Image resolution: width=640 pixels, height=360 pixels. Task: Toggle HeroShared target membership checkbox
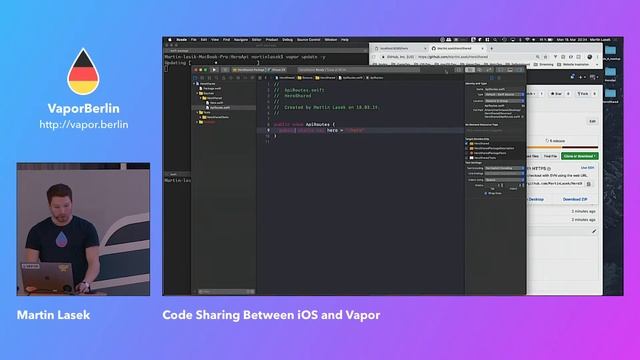pos(466,143)
